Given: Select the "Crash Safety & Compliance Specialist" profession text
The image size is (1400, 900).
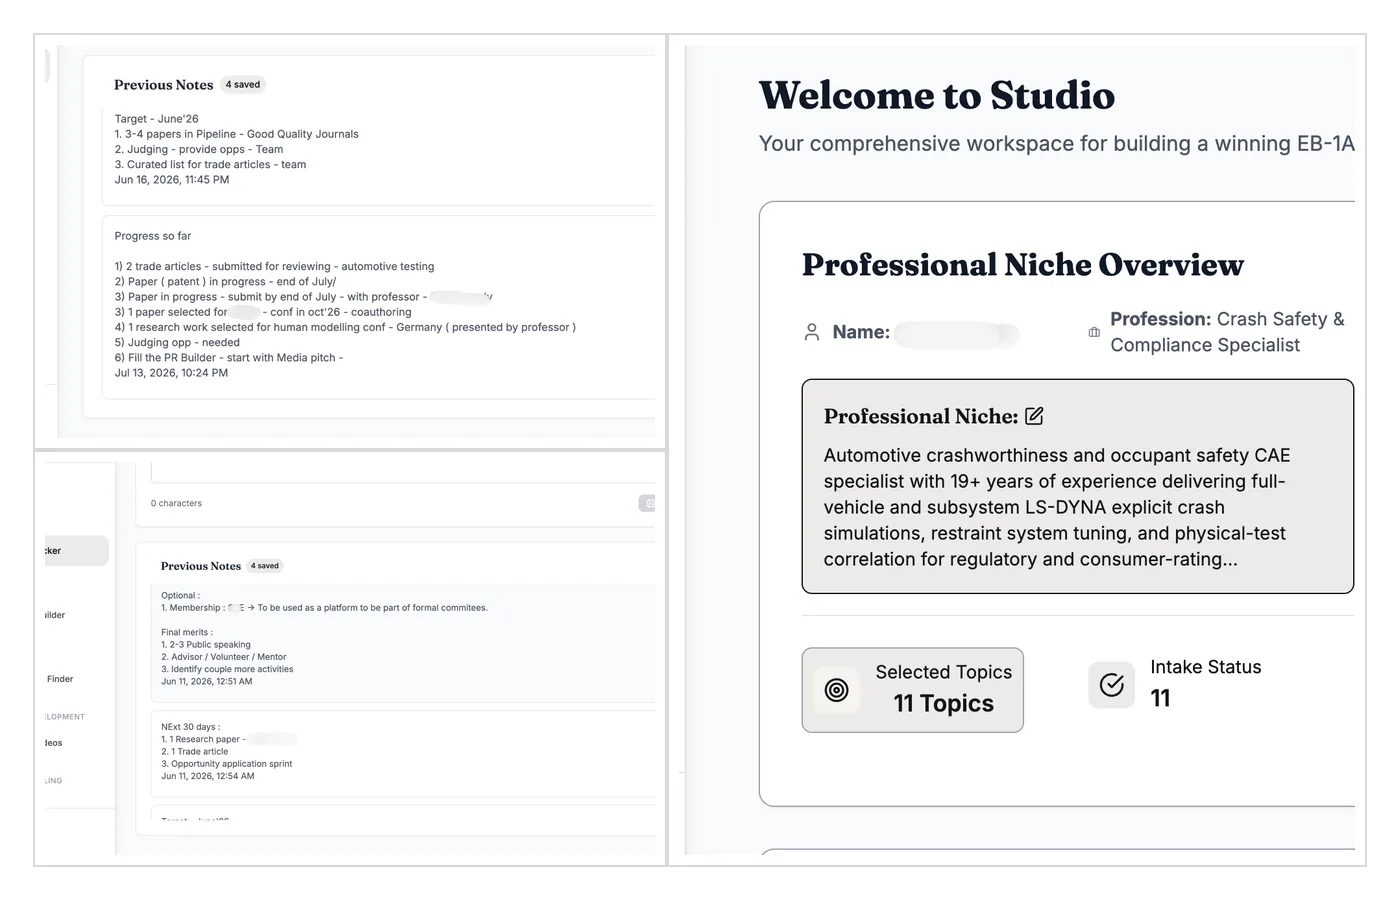Looking at the screenshot, I should pos(1229,332).
